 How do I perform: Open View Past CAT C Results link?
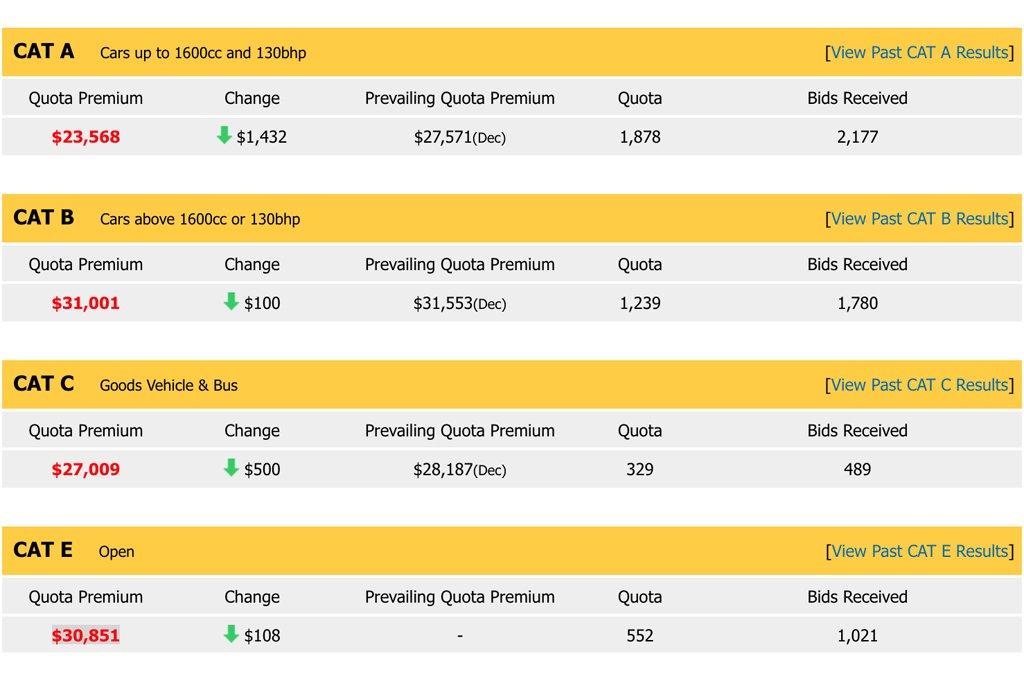pyautogui.click(x=919, y=384)
